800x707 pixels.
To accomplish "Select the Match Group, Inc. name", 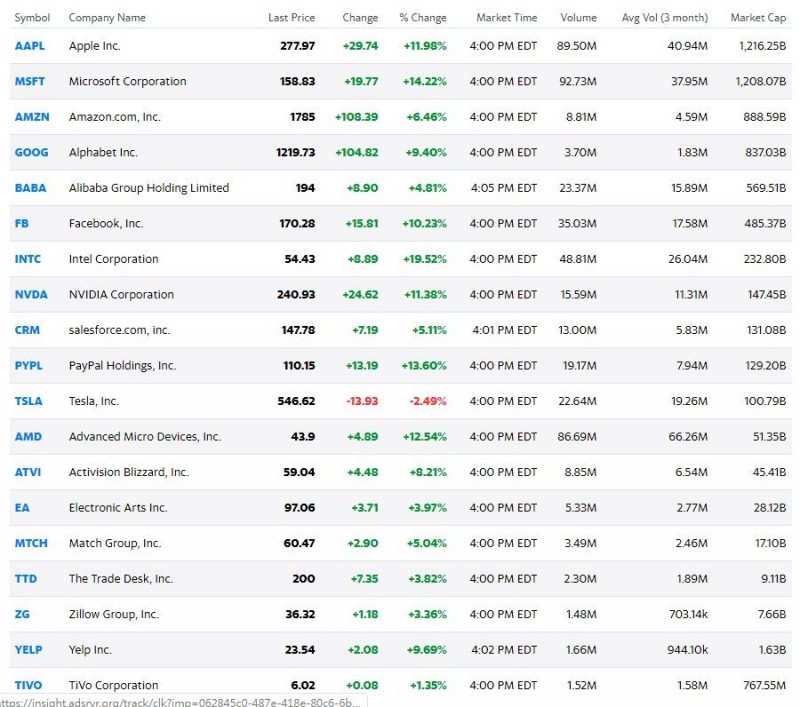I will (x=115, y=543).
